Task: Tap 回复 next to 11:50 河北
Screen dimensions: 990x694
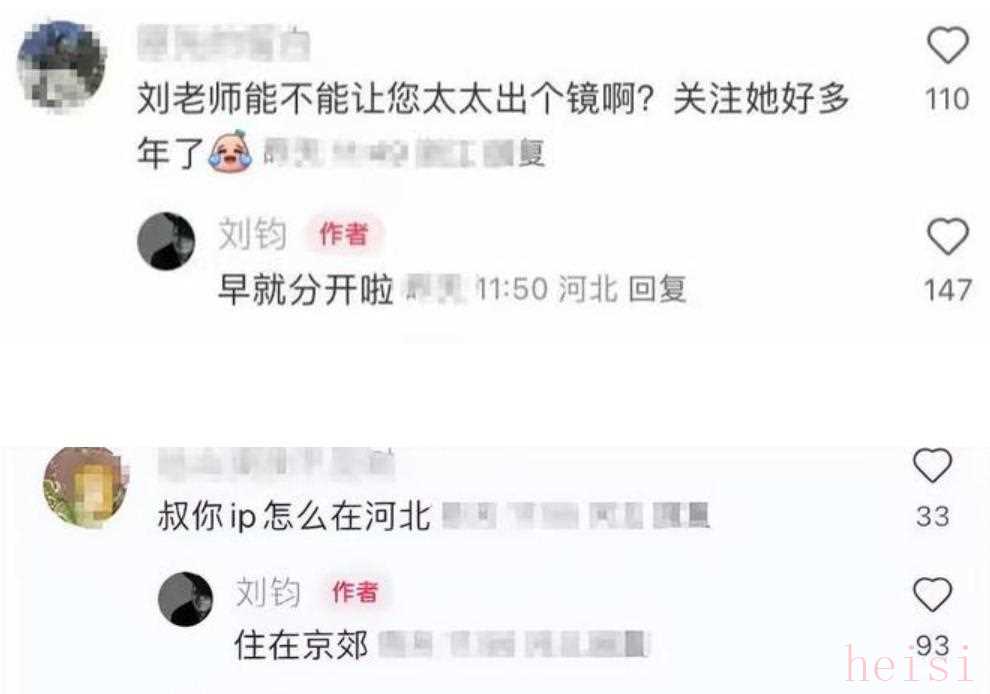Action: click(657, 289)
